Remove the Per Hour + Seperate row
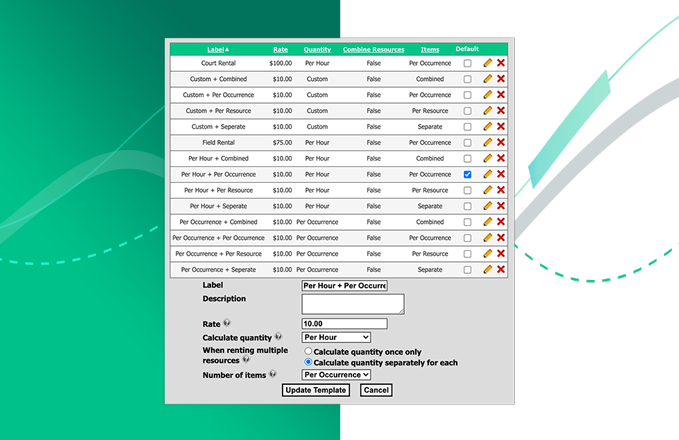Screen dimensions: 679x440 tap(501, 206)
